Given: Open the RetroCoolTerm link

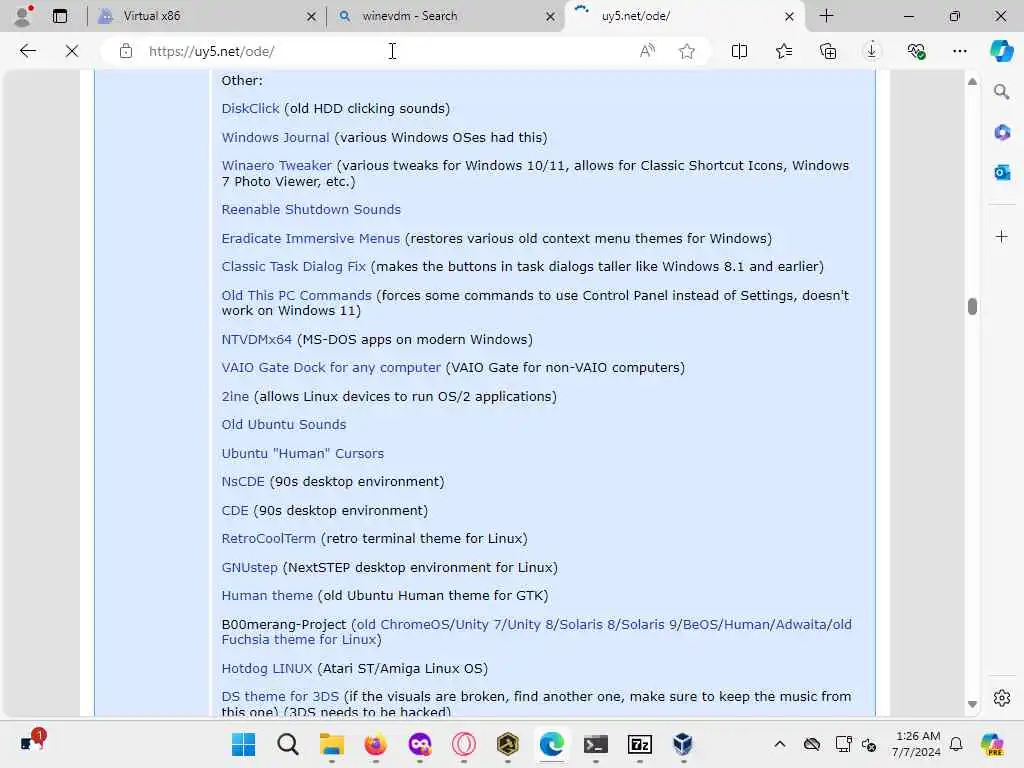Looking at the screenshot, I should pos(268,538).
